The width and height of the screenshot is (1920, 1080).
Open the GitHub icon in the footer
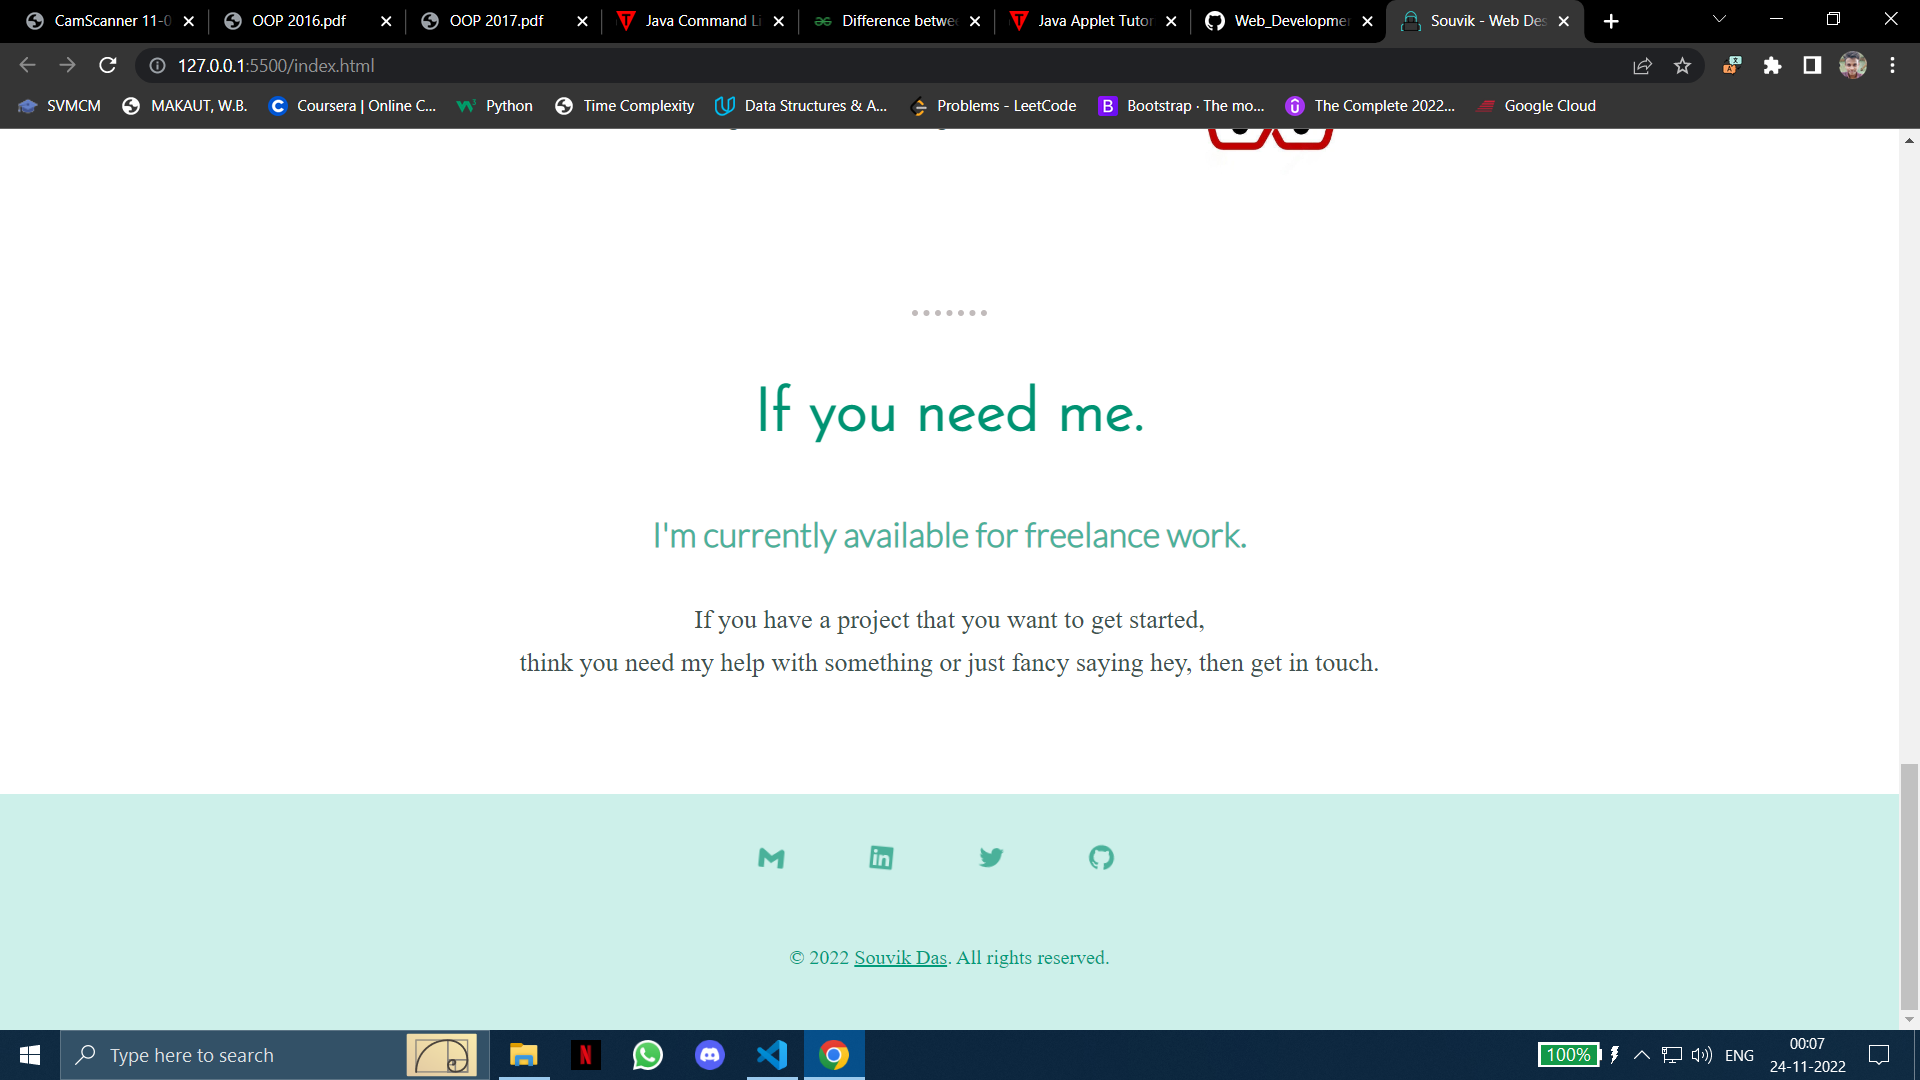(1100, 857)
